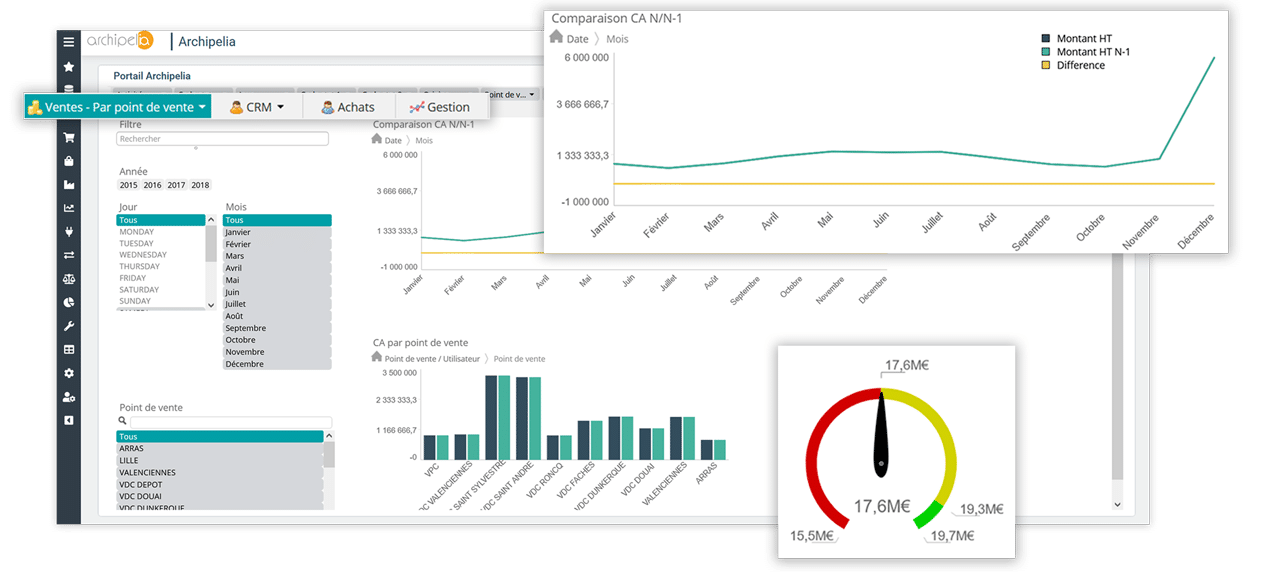This screenshot has height=572, width=1263.
Task: Open the Gestion menu
Action: pyautogui.click(x=440, y=107)
